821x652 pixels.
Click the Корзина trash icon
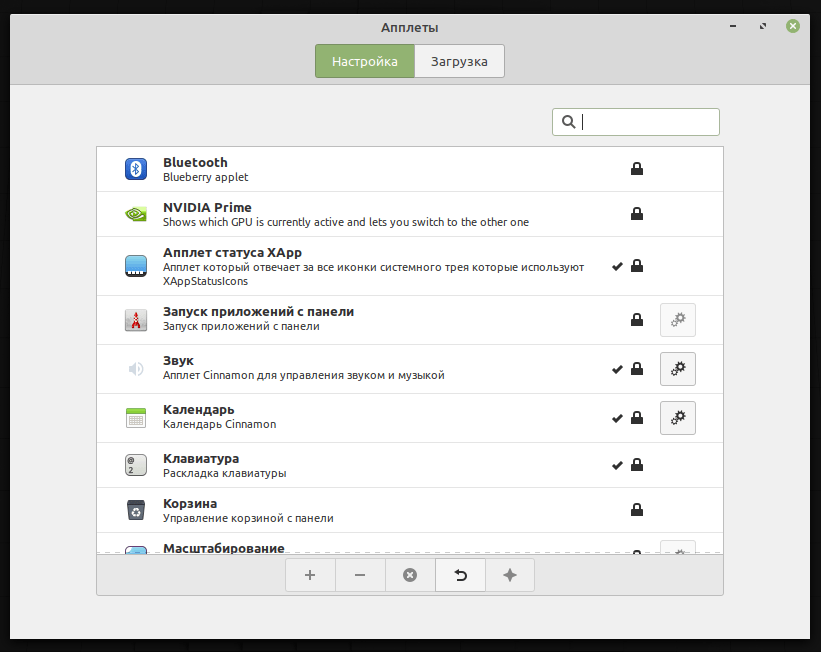[136, 510]
